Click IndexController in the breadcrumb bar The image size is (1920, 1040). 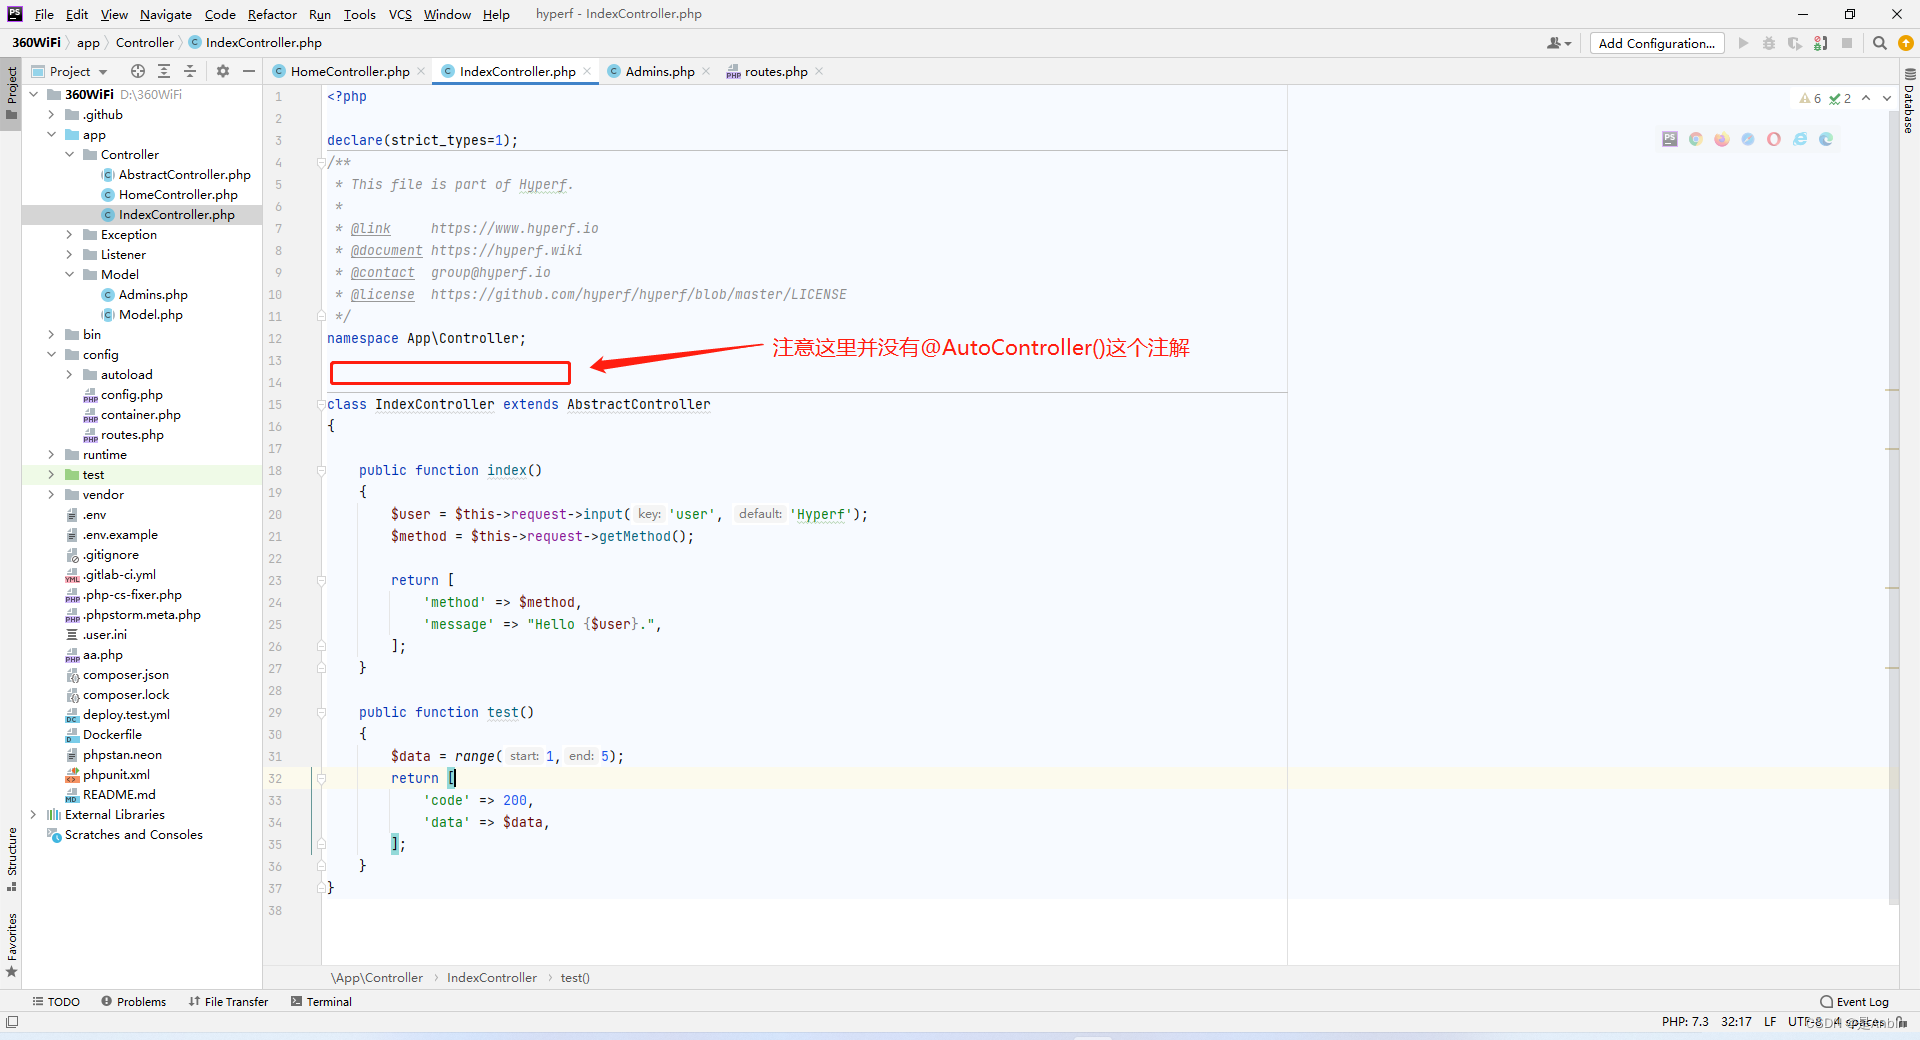click(491, 978)
